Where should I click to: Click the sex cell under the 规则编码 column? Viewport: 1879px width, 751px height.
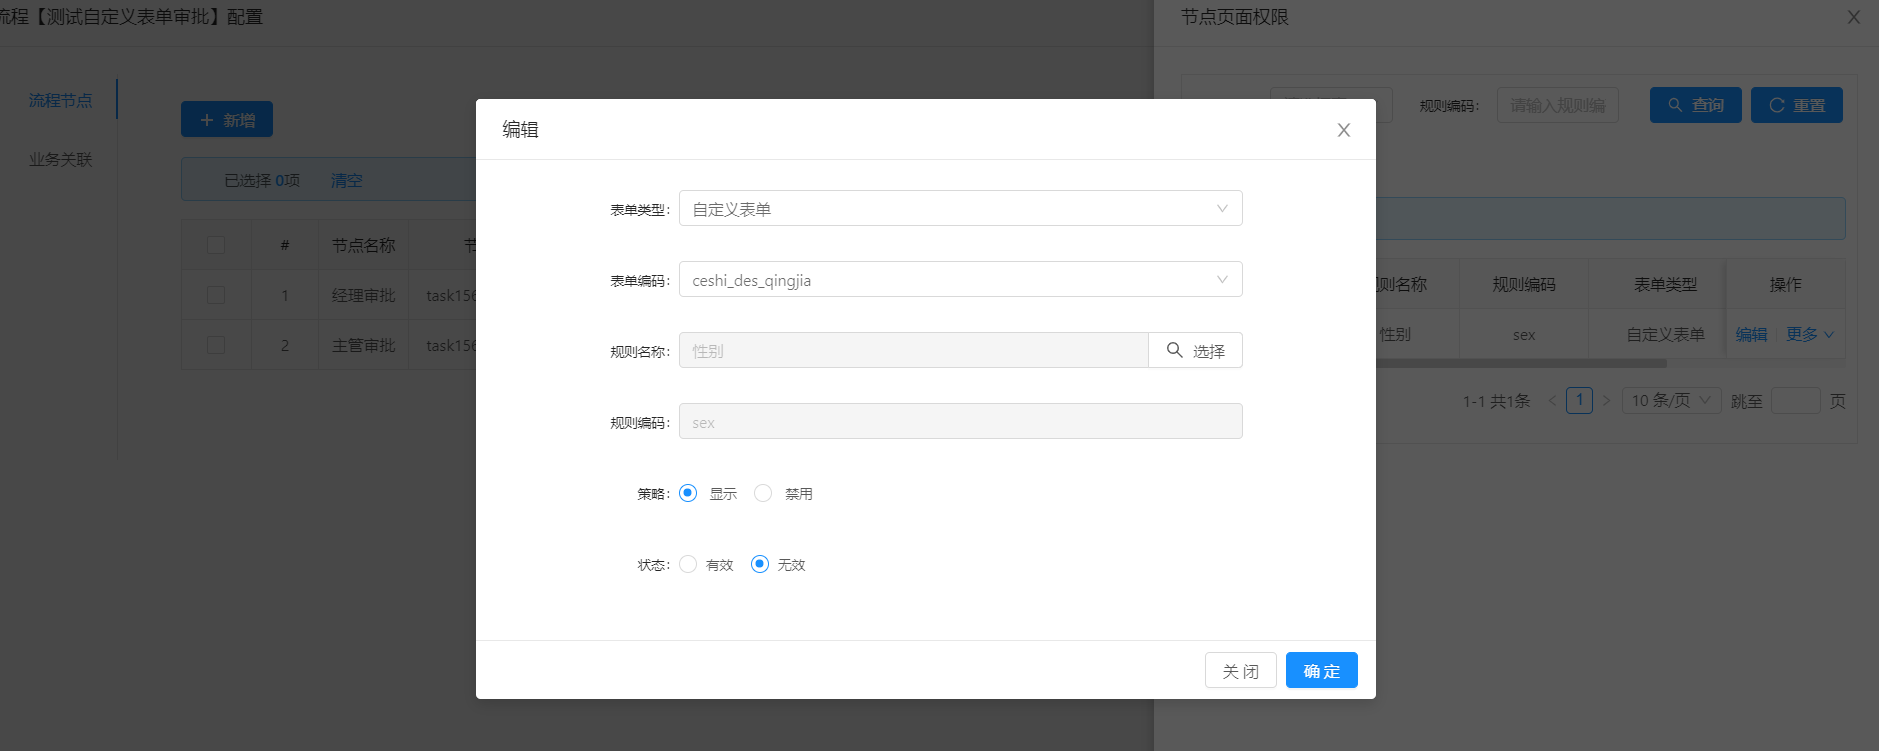pyautogui.click(x=1523, y=334)
